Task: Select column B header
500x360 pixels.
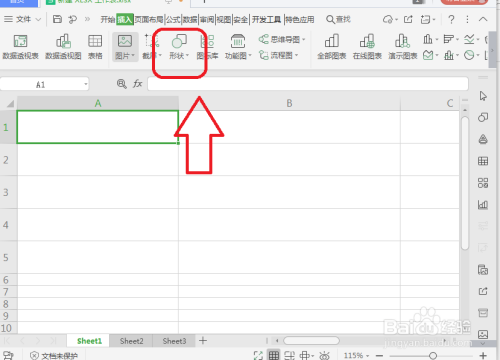Action: pyautogui.click(x=289, y=103)
